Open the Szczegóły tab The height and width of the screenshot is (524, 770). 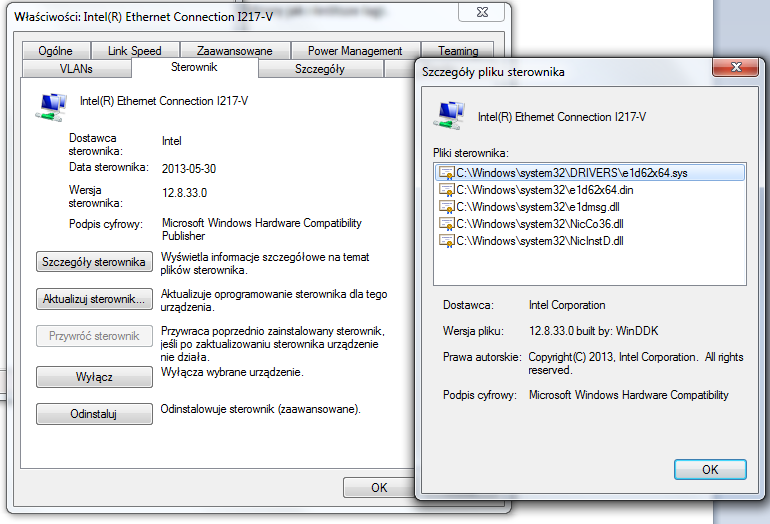pos(320,69)
